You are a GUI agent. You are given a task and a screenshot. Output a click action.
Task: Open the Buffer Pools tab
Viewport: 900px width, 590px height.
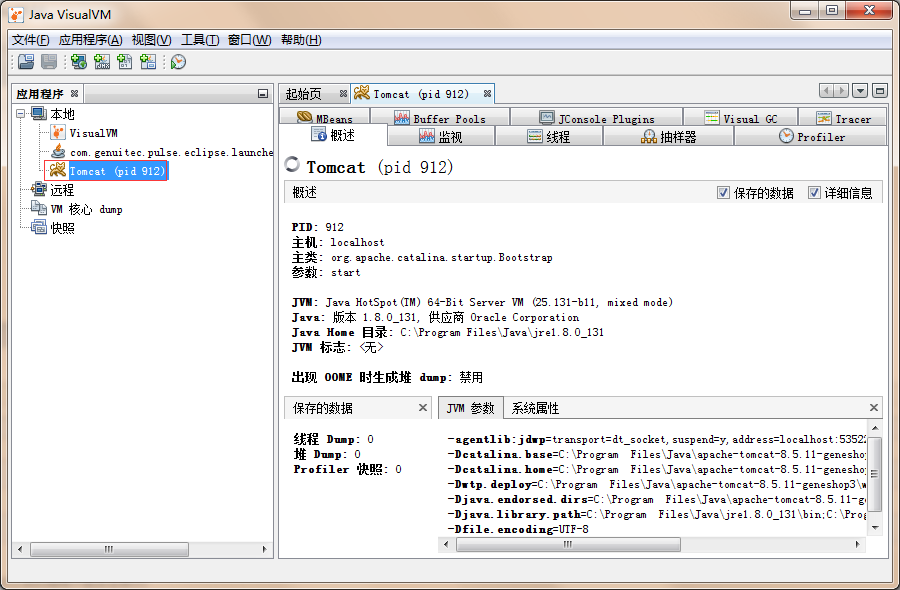[440, 118]
